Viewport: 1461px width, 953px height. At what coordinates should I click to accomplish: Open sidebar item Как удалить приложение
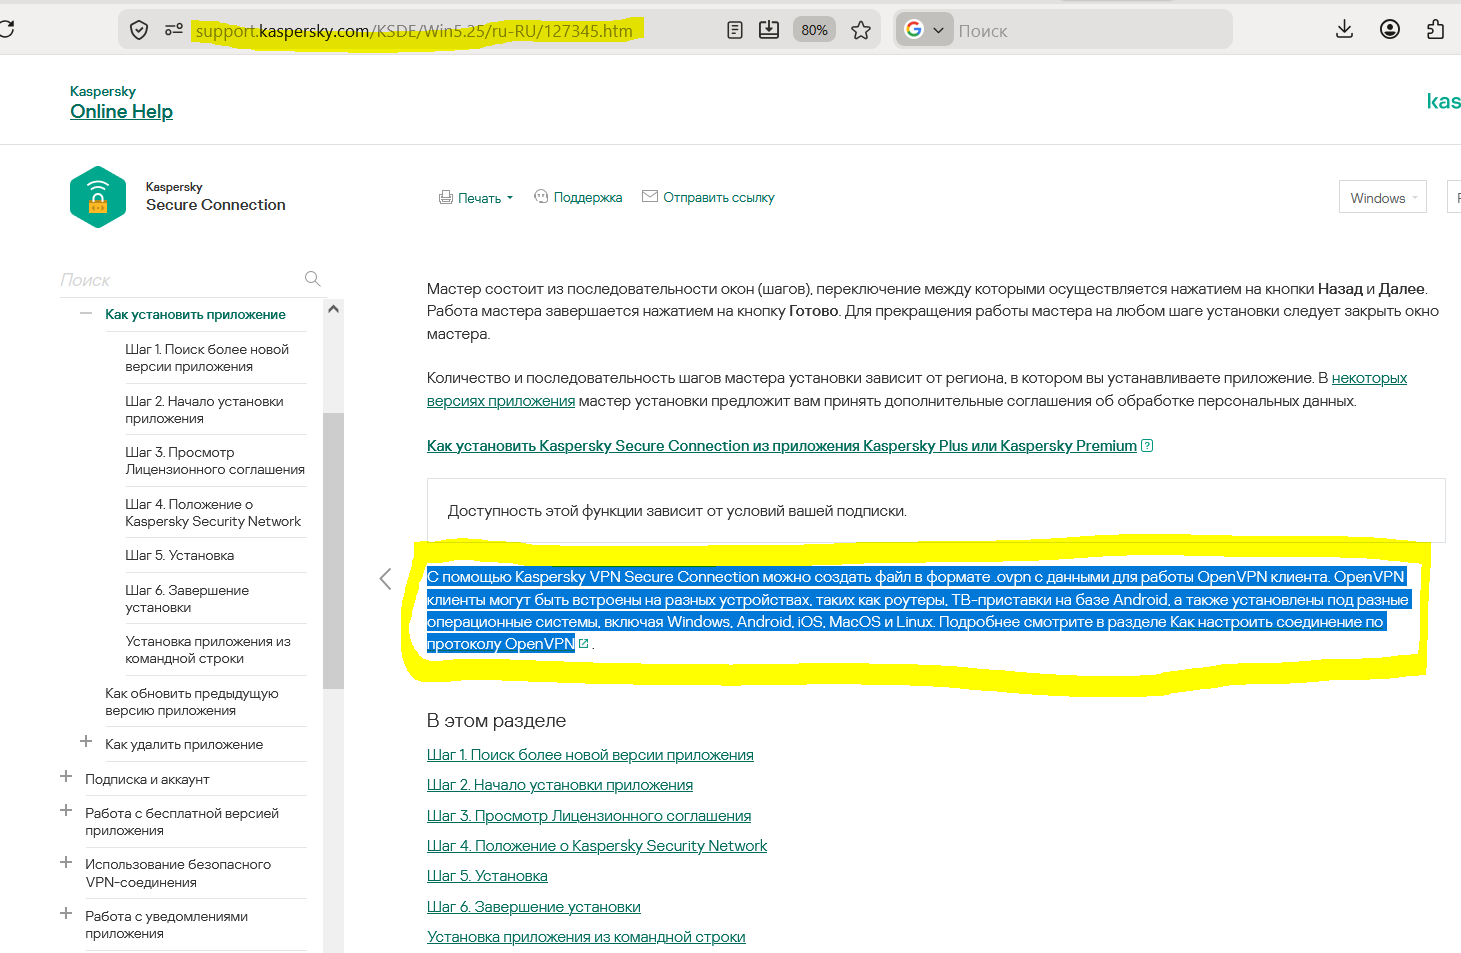click(x=184, y=744)
